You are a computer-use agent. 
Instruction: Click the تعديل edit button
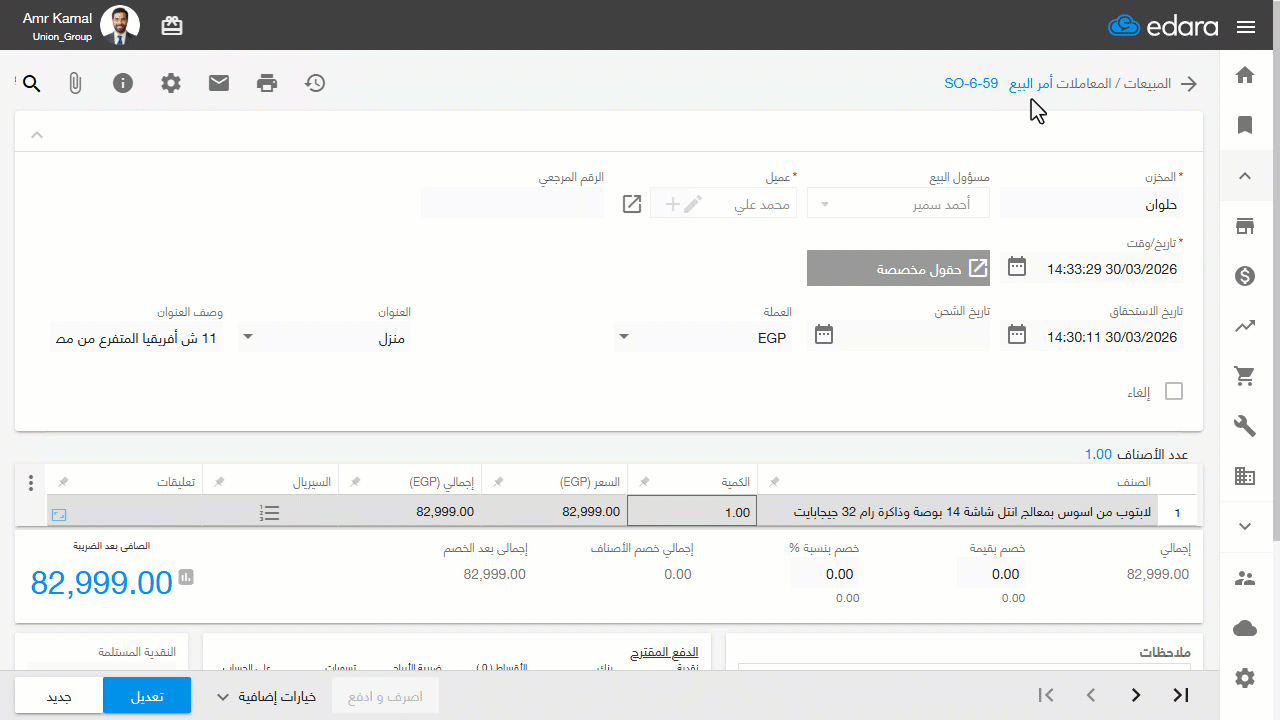[147, 696]
